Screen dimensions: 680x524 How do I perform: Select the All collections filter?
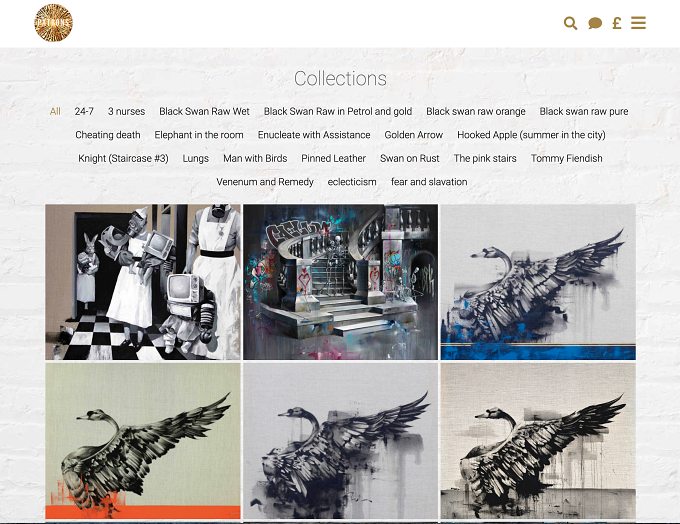[55, 111]
